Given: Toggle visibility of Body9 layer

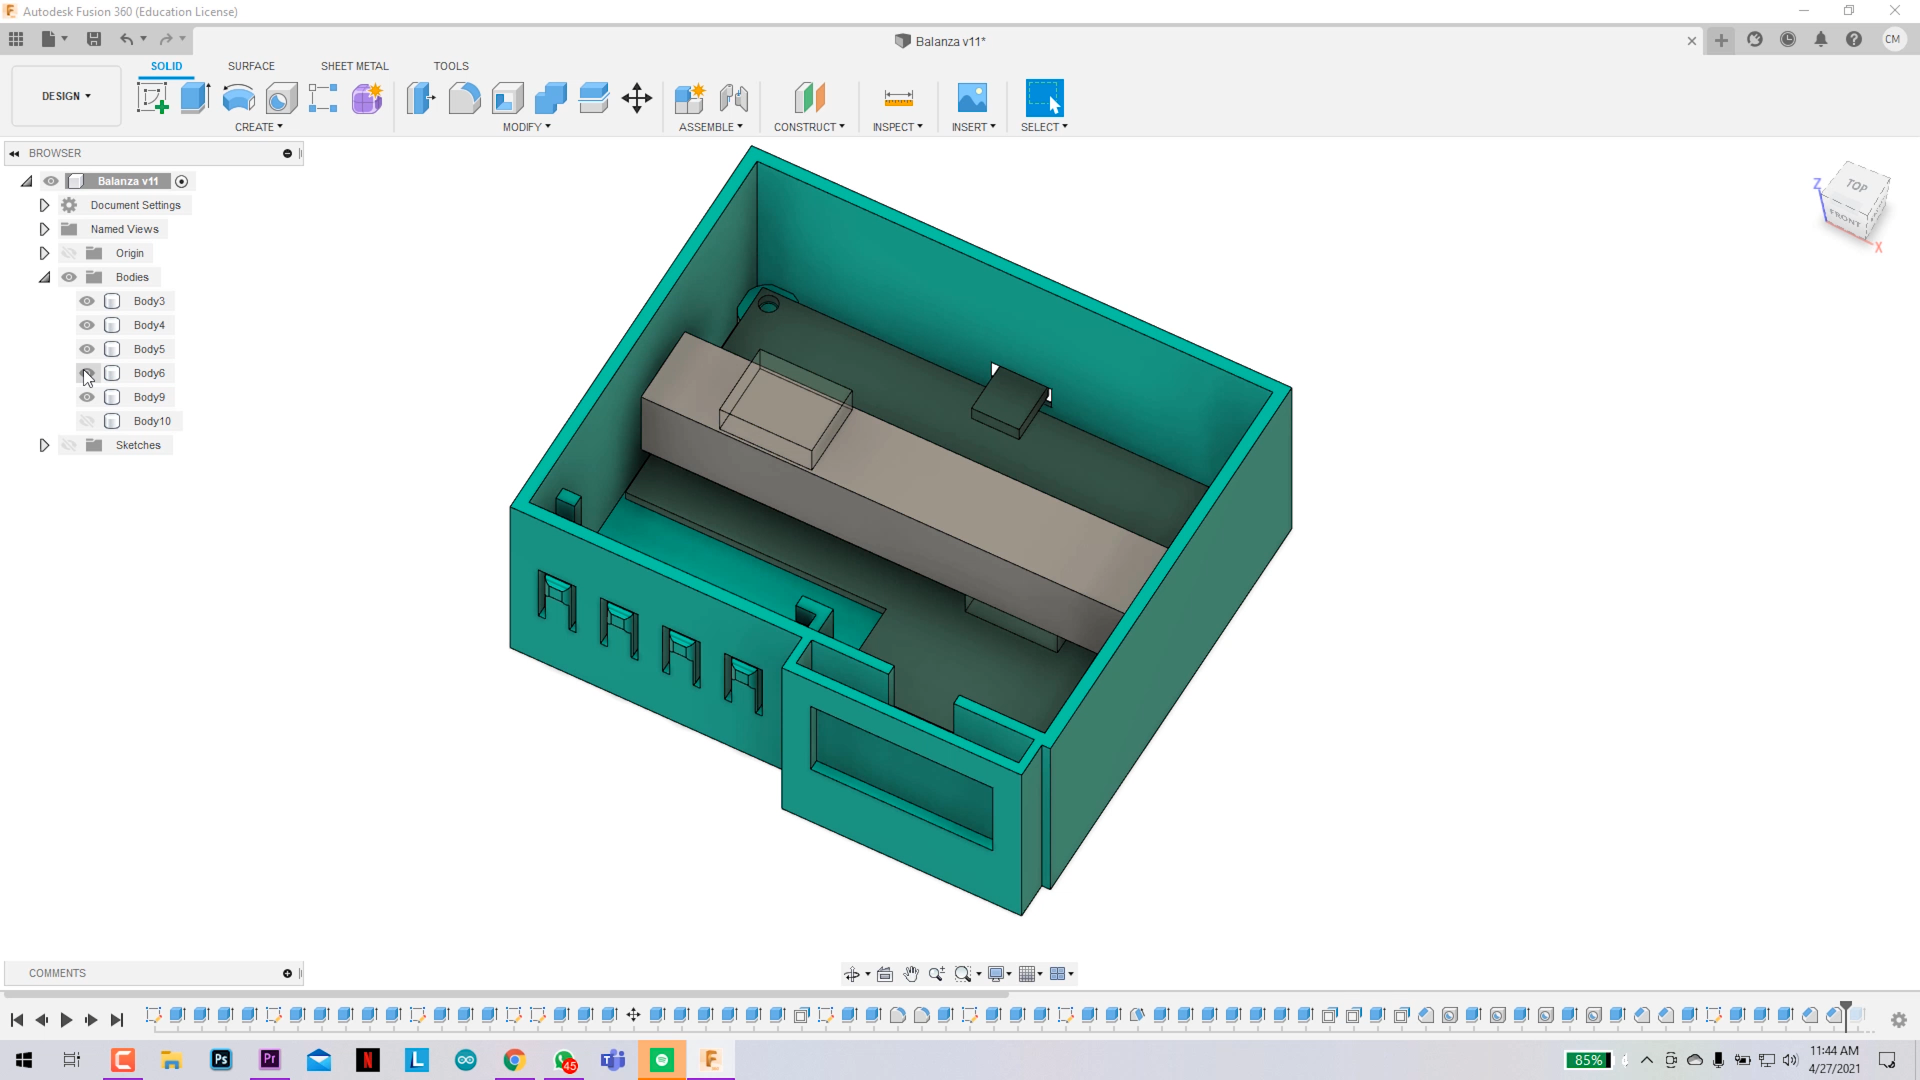Looking at the screenshot, I should (86, 397).
